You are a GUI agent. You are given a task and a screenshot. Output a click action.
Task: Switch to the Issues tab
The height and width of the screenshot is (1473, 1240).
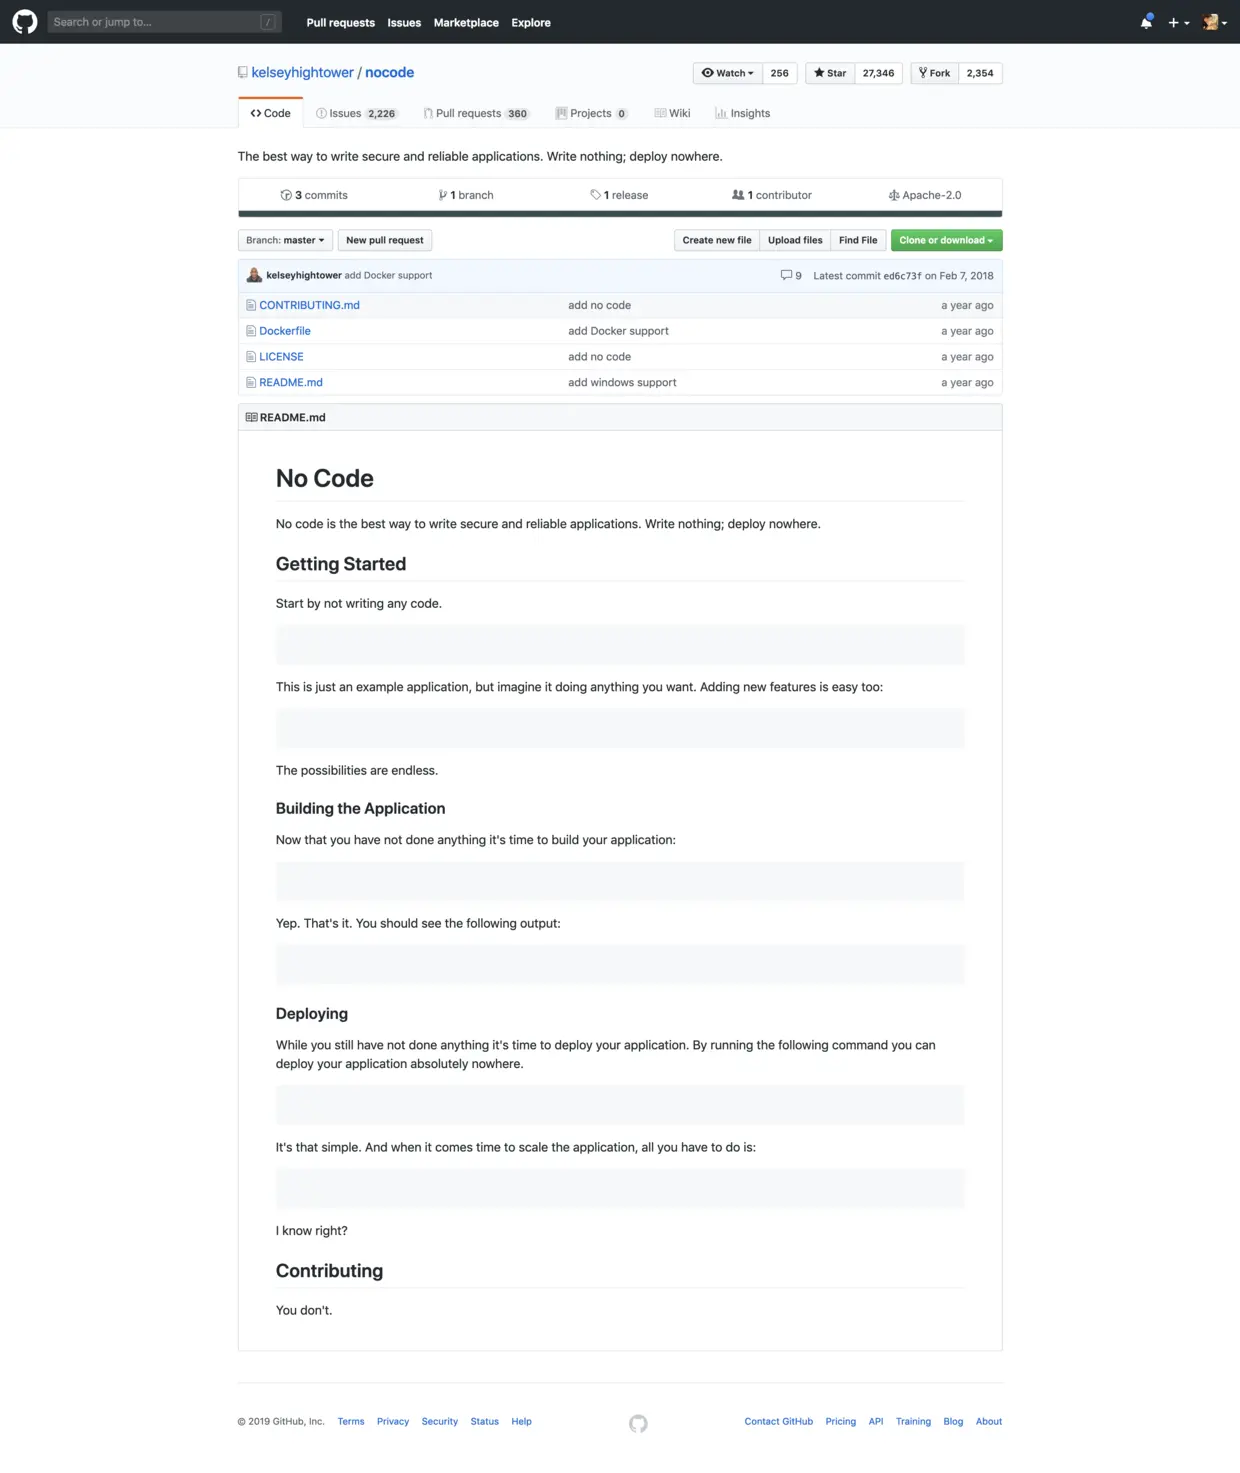pos(356,113)
